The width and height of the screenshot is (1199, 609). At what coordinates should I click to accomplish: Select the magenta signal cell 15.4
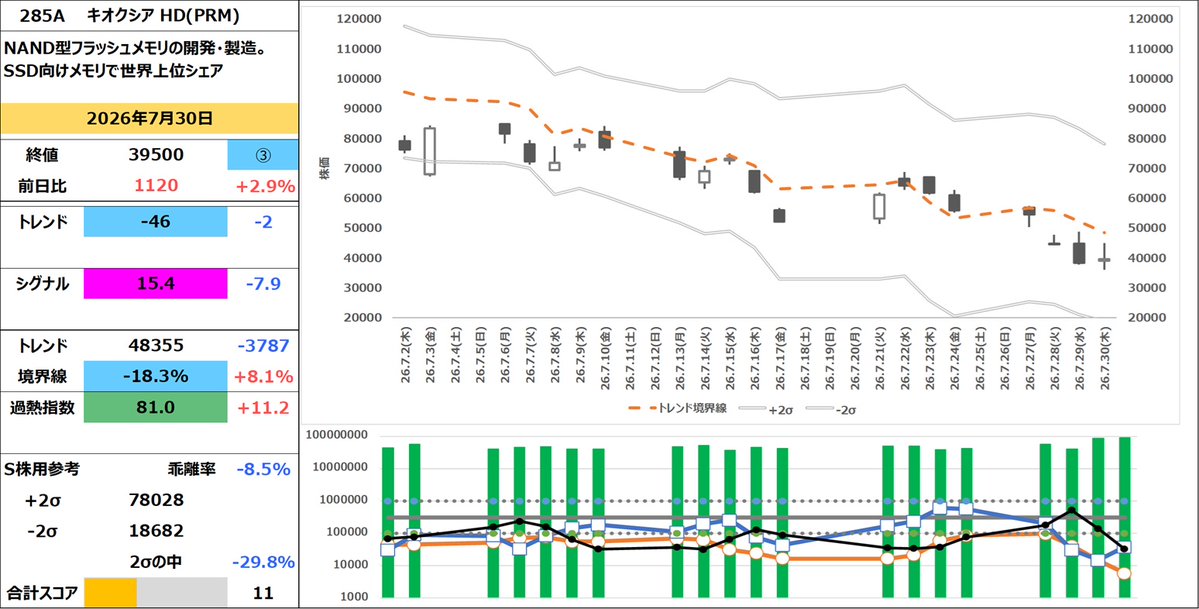tap(155, 284)
